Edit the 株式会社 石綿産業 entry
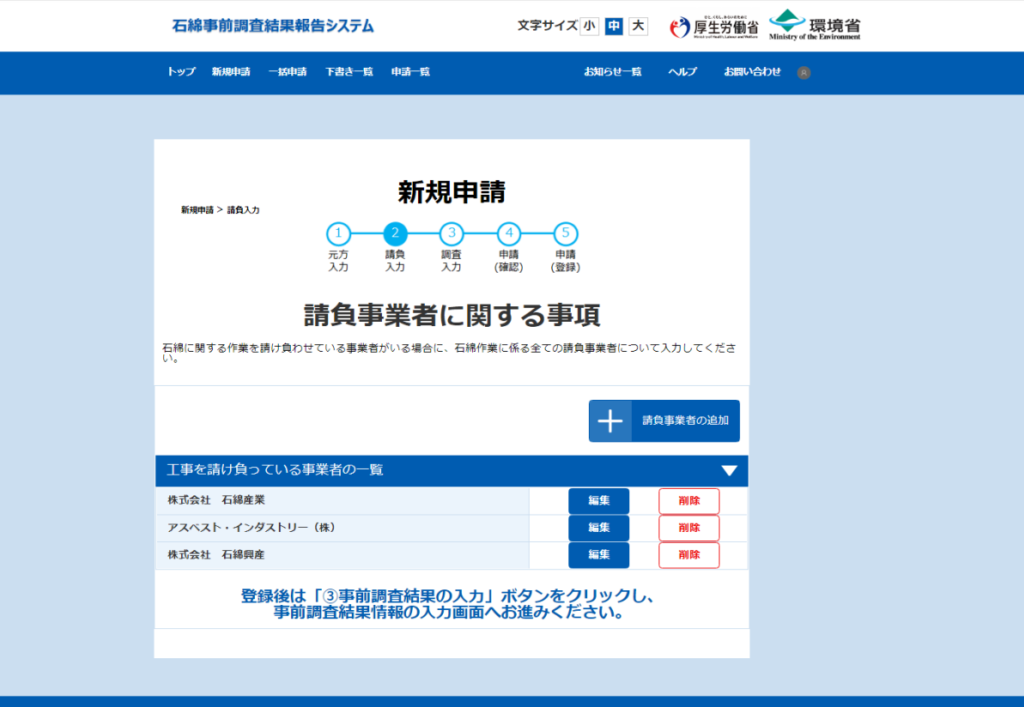1024x707 pixels. 598,501
